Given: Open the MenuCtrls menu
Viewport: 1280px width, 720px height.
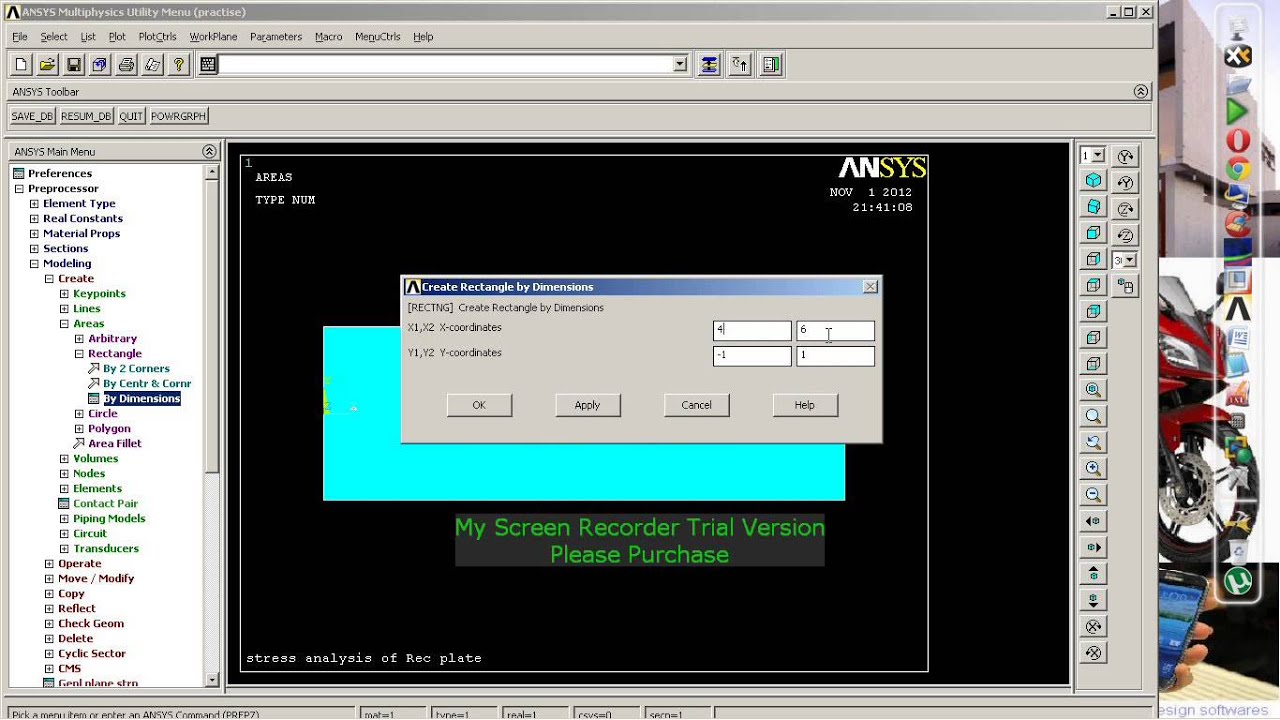Looking at the screenshot, I should [378, 37].
